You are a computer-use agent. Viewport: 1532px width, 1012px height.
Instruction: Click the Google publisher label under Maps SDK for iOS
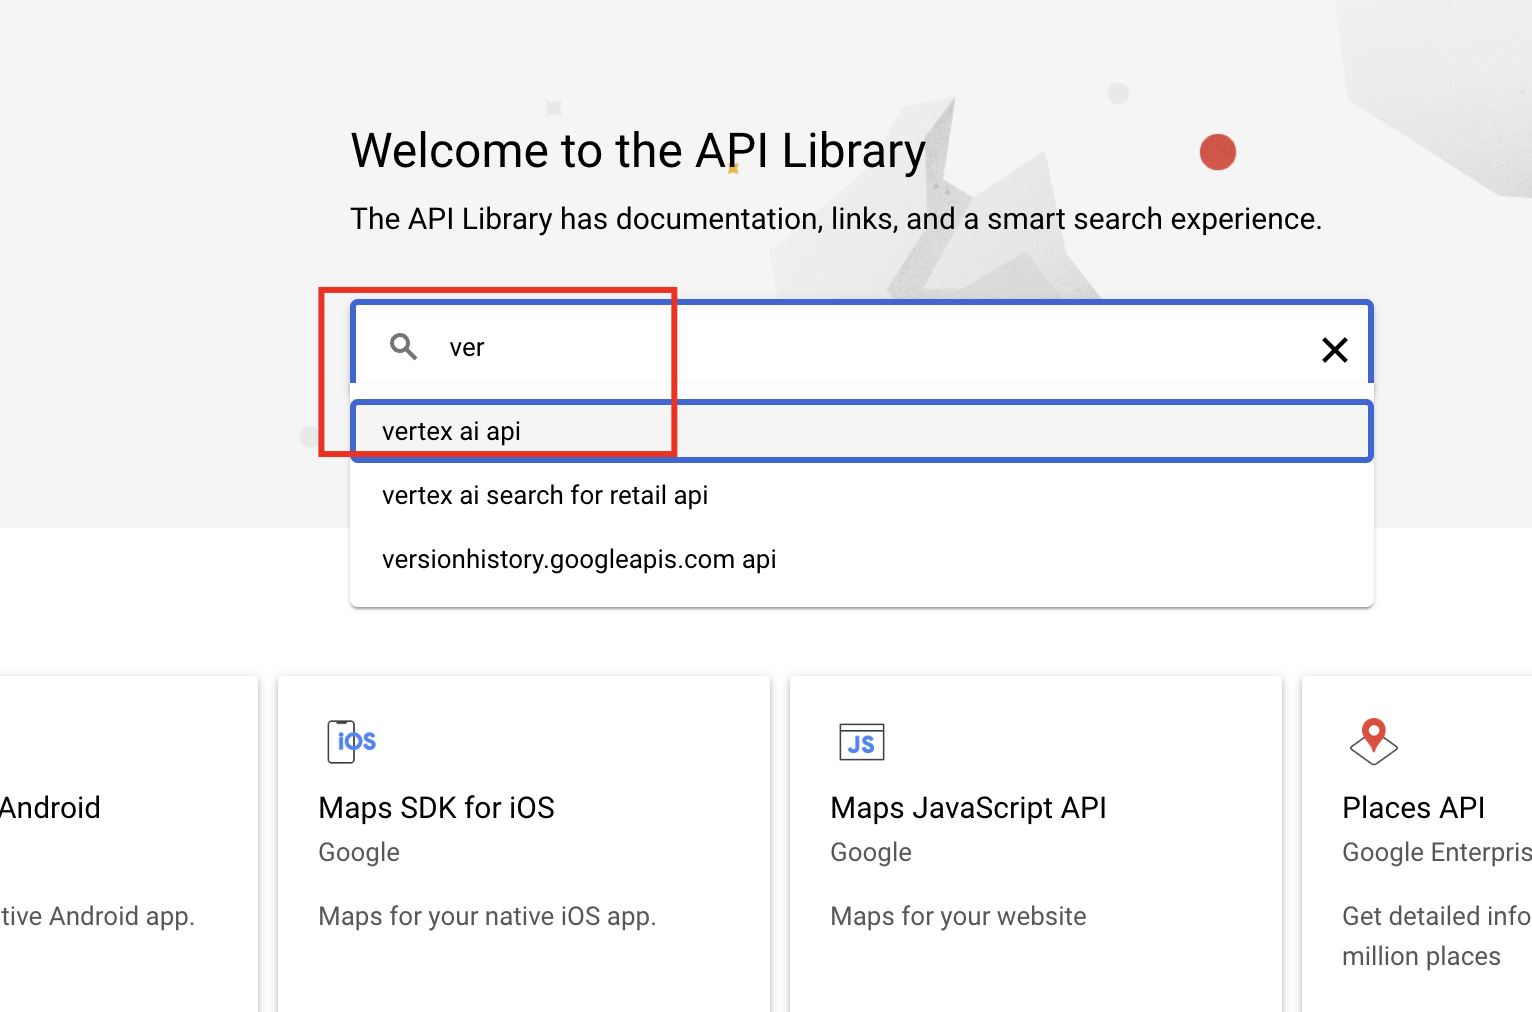(x=358, y=852)
